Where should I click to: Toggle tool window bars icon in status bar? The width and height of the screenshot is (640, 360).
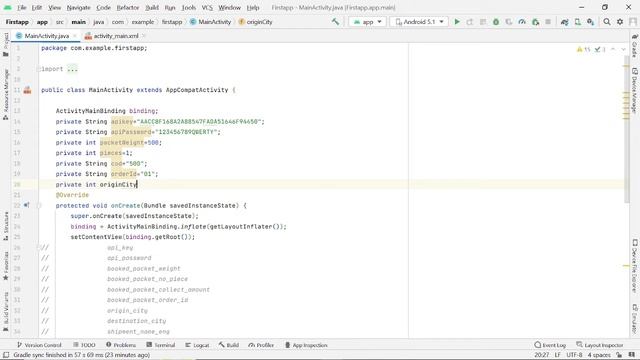[6, 355]
